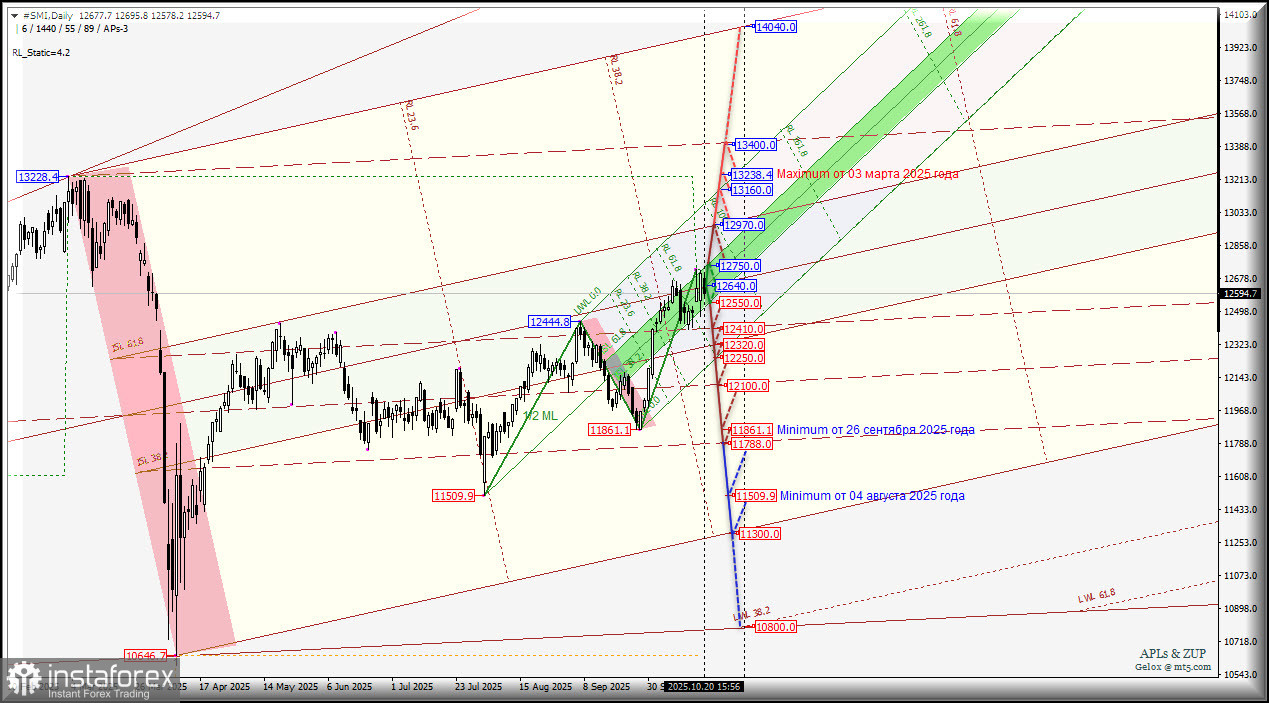This screenshot has height=703, width=1269.
Task: Click 'Minimum от 04 августа 2025 года' annotation
Action: click(872, 496)
